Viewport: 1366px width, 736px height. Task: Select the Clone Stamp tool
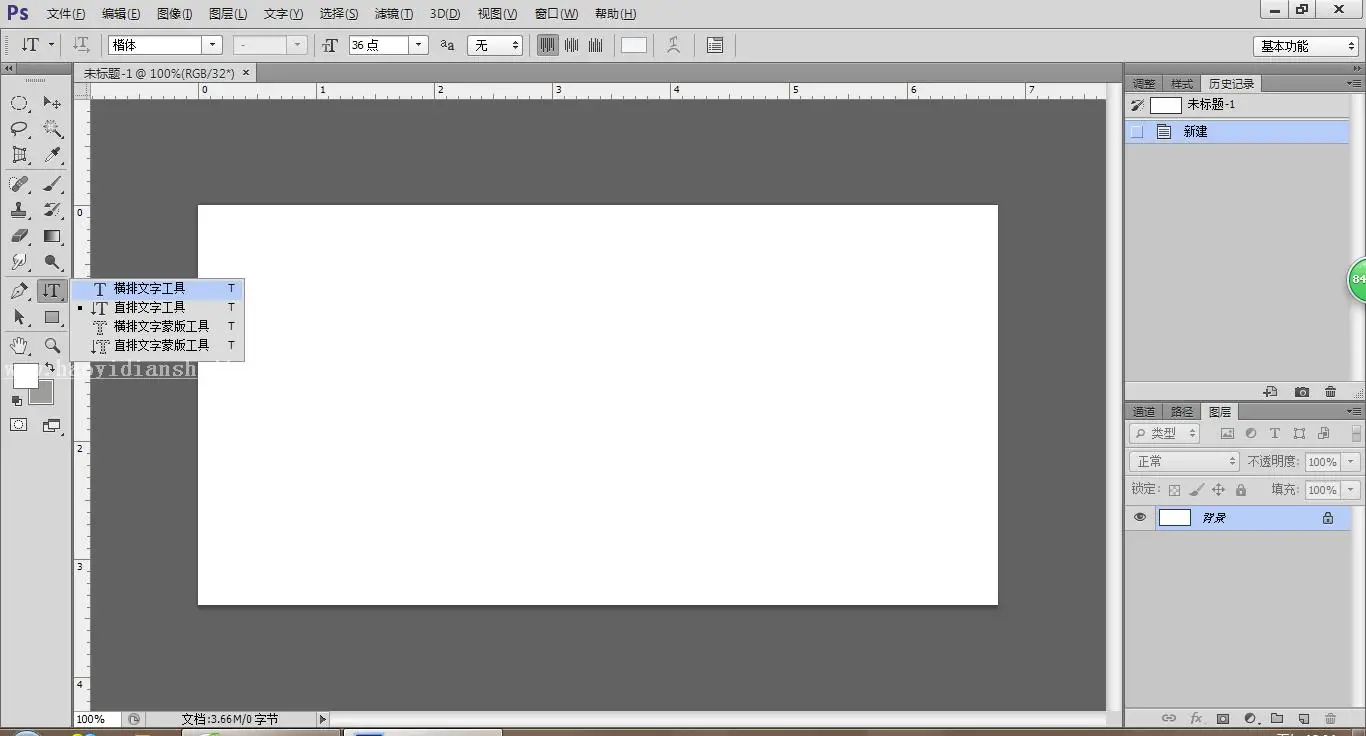(x=19, y=210)
